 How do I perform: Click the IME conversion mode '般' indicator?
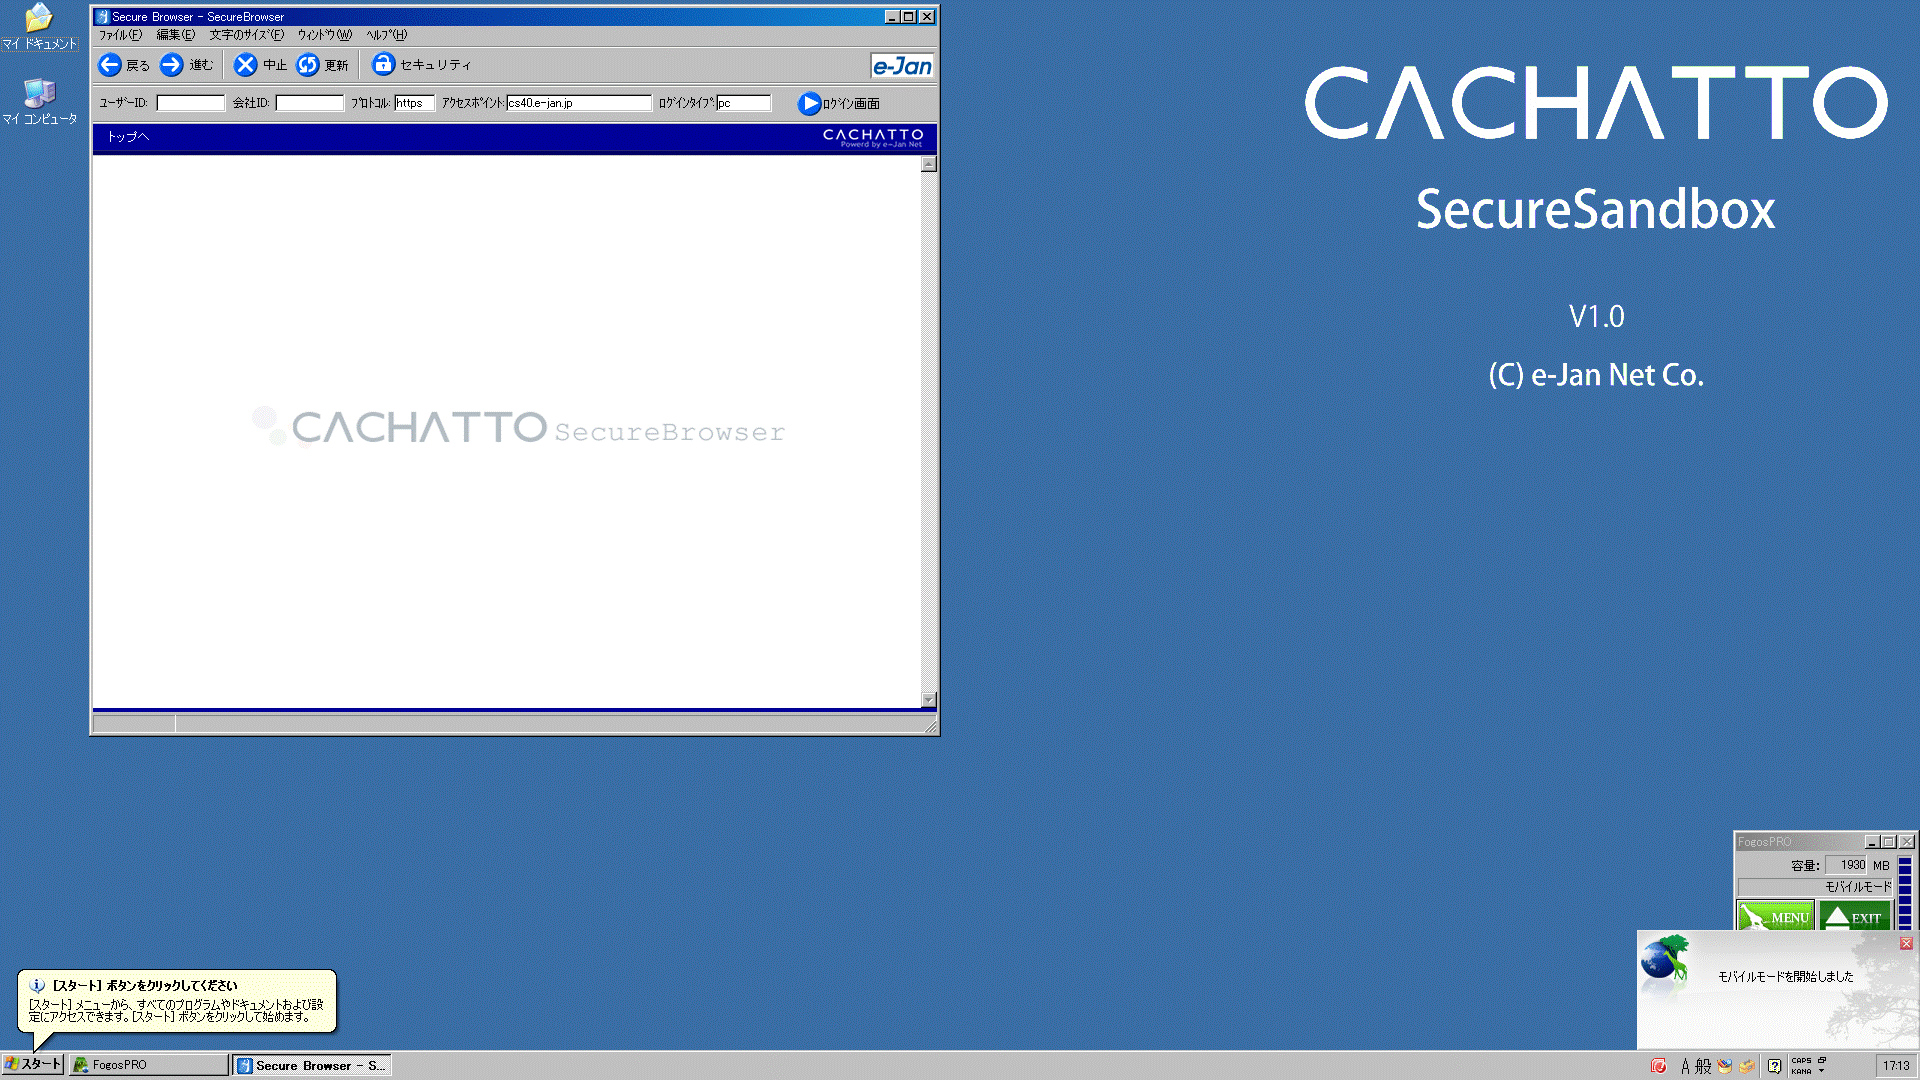pyautogui.click(x=1703, y=1066)
